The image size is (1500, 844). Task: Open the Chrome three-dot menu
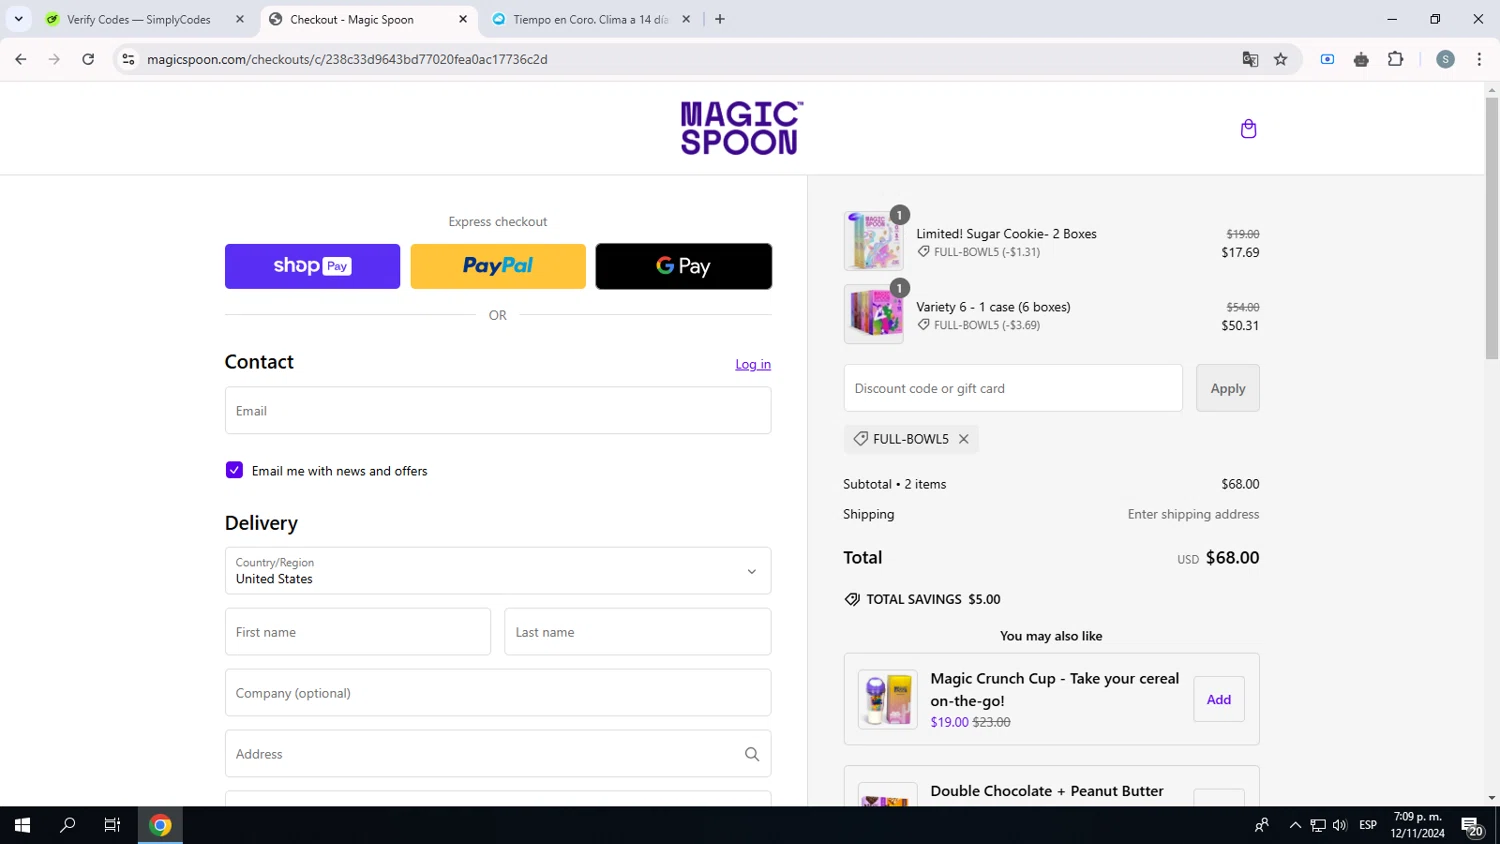(x=1479, y=59)
